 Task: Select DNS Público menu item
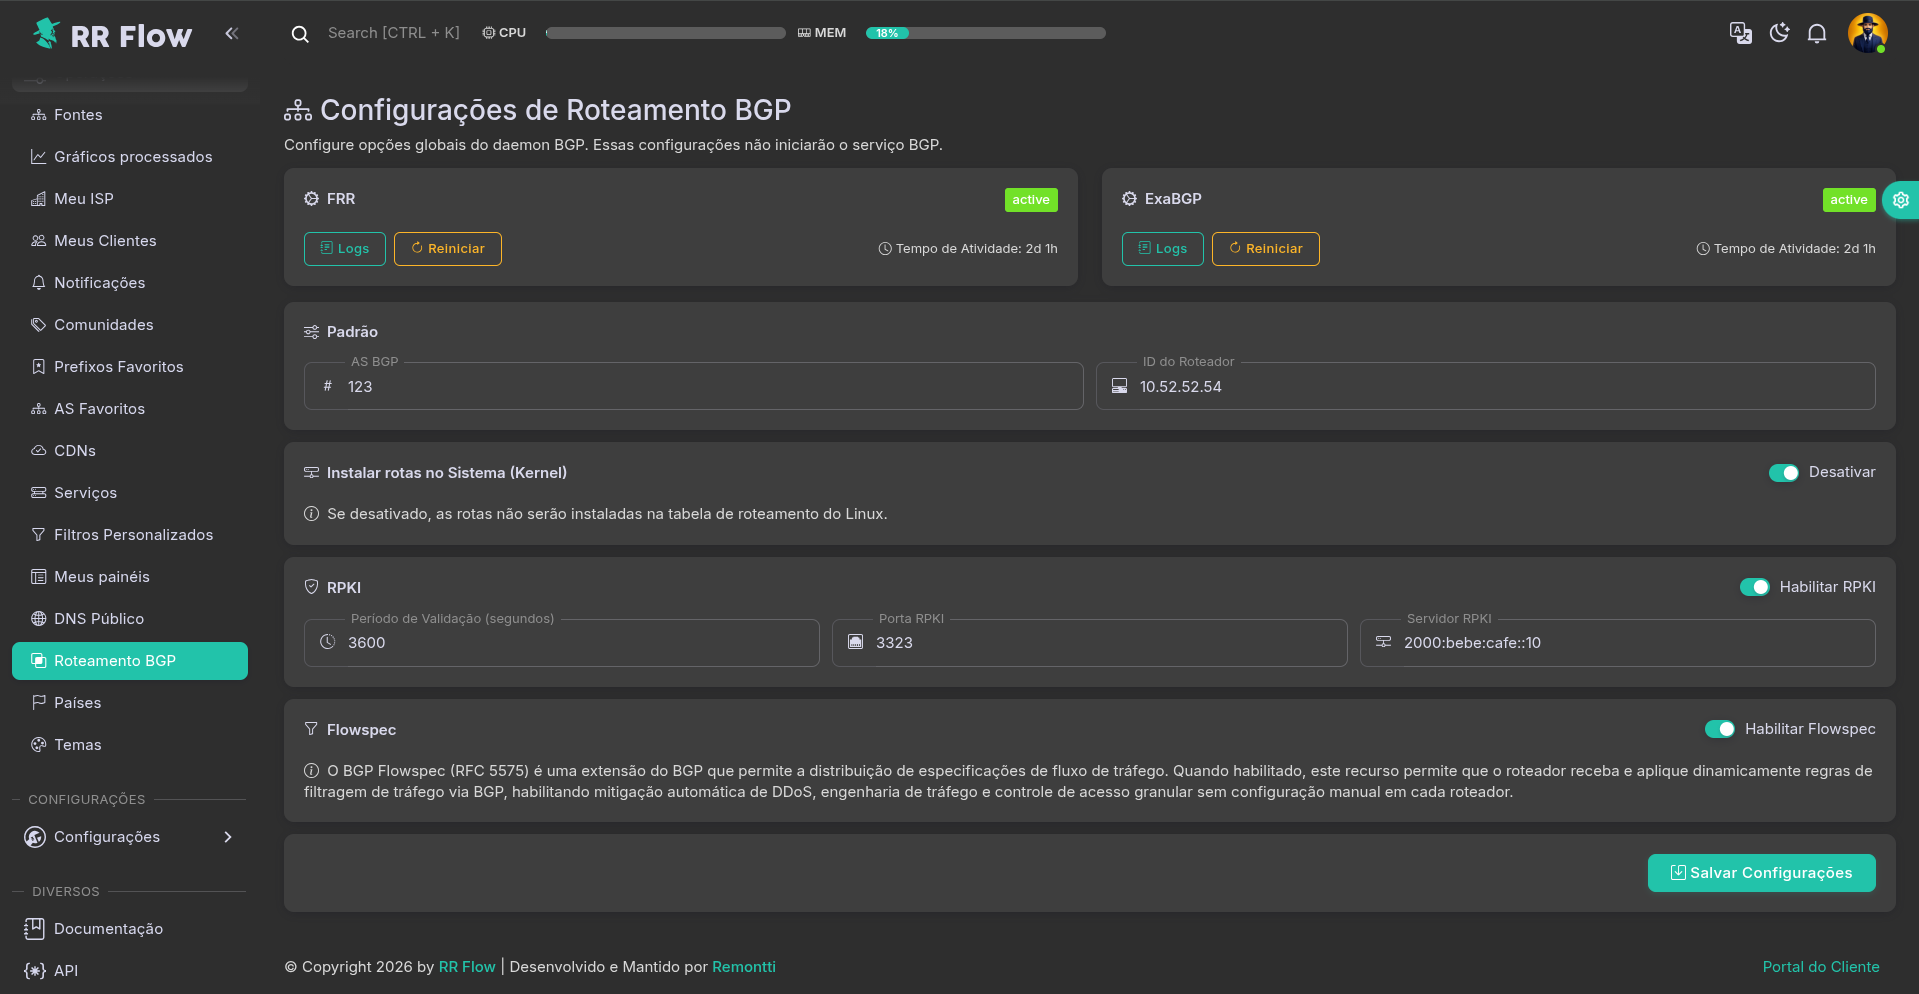(x=99, y=619)
